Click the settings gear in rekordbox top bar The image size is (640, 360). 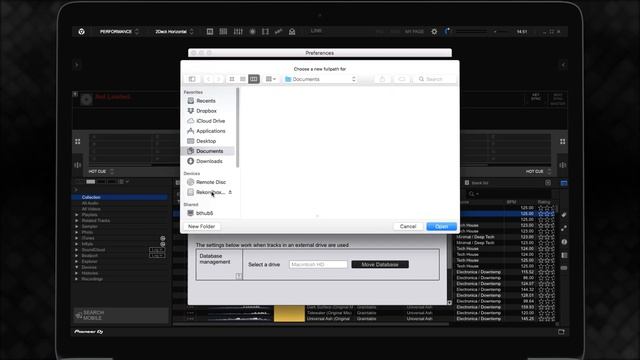click(x=434, y=31)
